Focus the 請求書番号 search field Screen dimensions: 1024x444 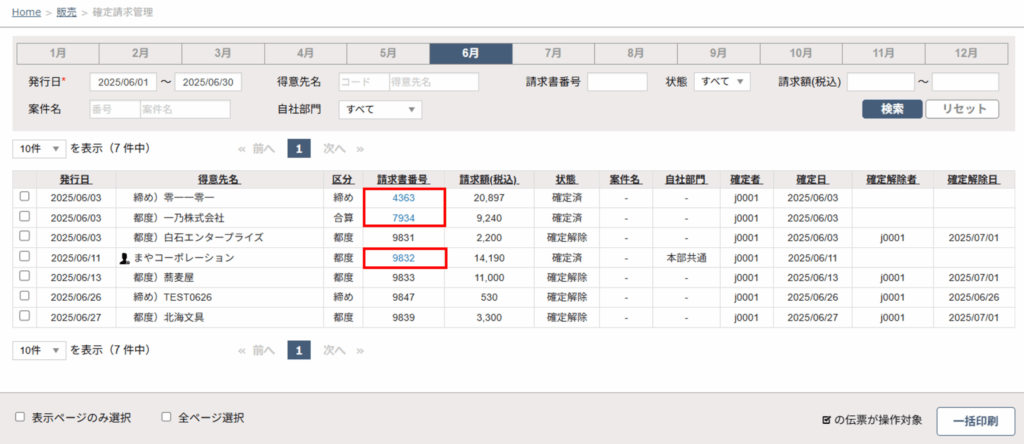tap(617, 82)
